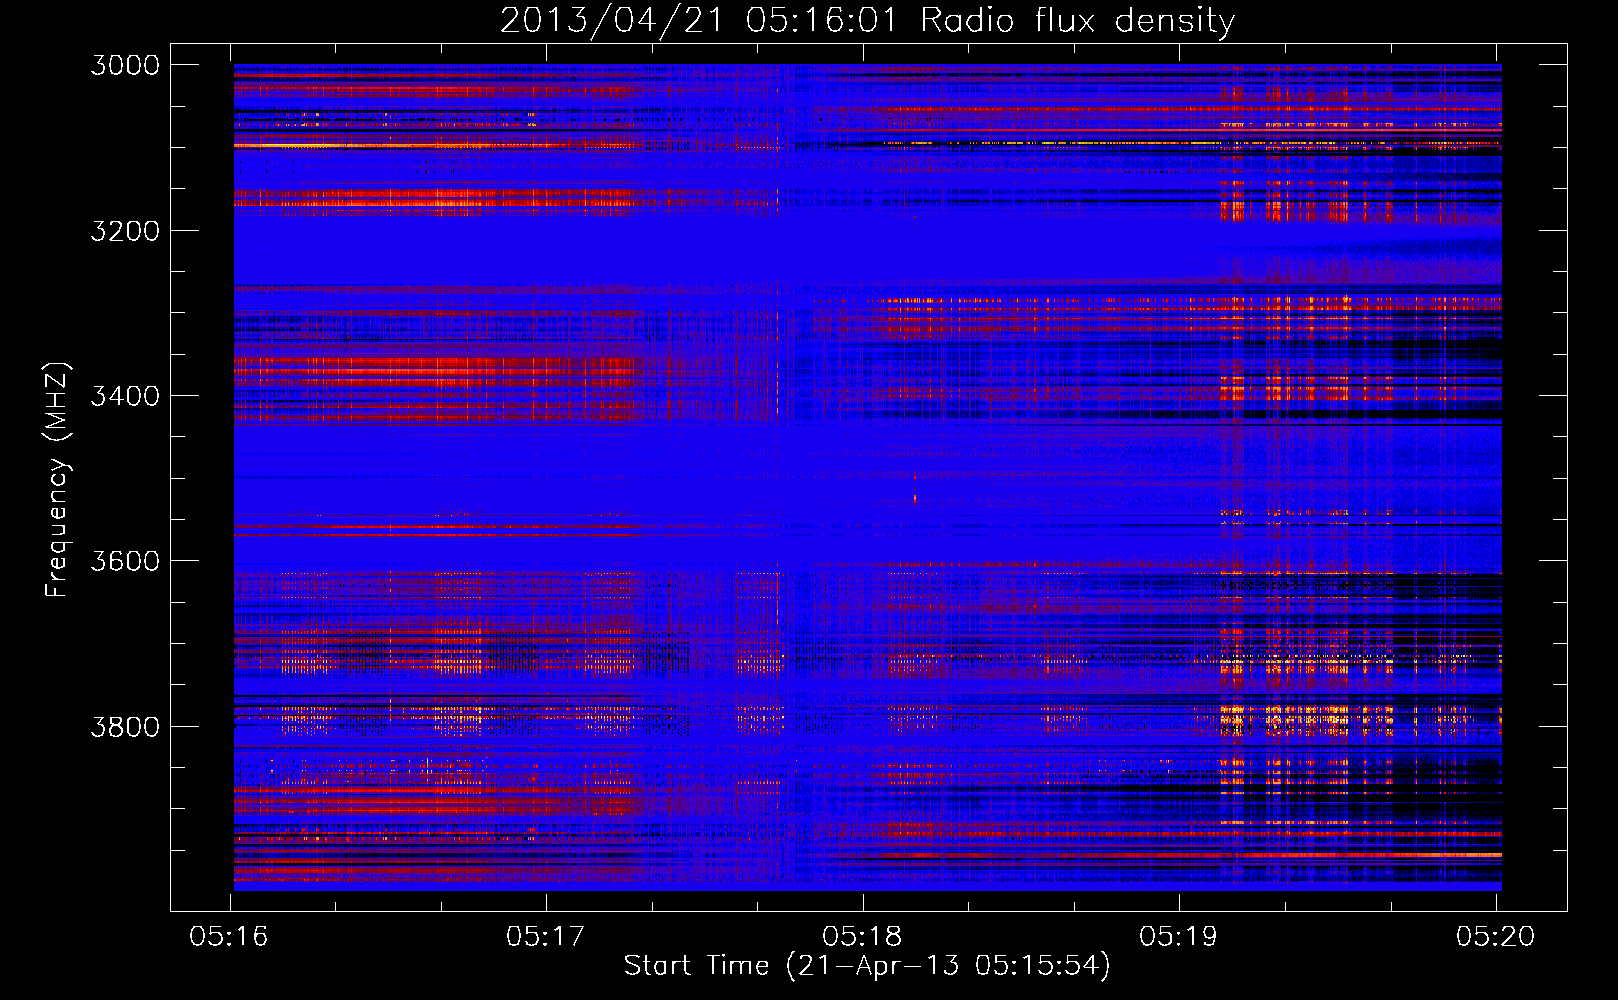The height and width of the screenshot is (1000, 1618).
Task: Select the 3200 frequency tick label
Action: coord(125,231)
